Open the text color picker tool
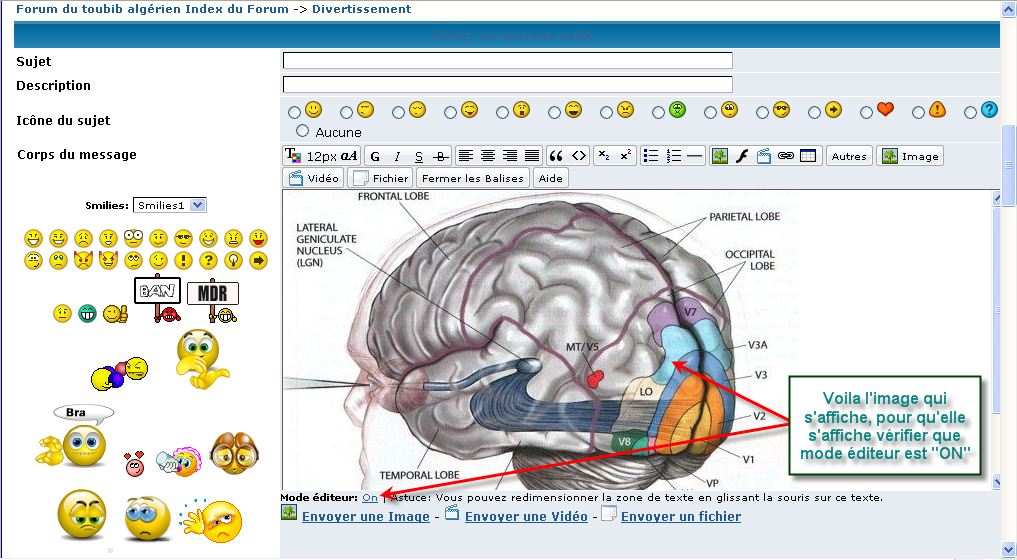Image resolution: width=1017 pixels, height=560 pixels. click(293, 156)
